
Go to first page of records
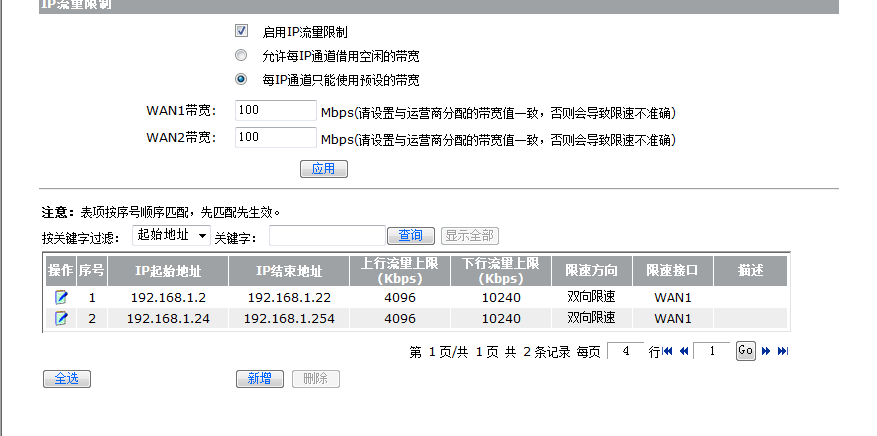coord(667,351)
